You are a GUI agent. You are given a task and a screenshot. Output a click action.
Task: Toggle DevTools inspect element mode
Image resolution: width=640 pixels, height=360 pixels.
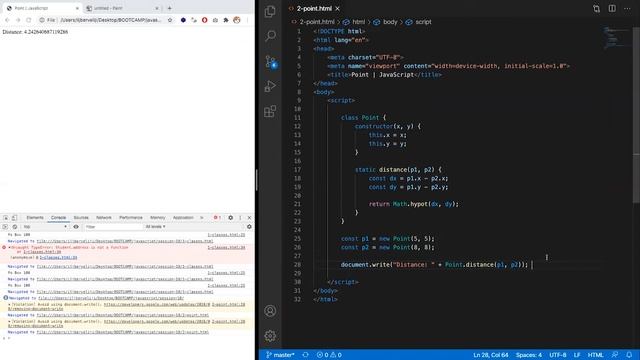click(6, 218)
